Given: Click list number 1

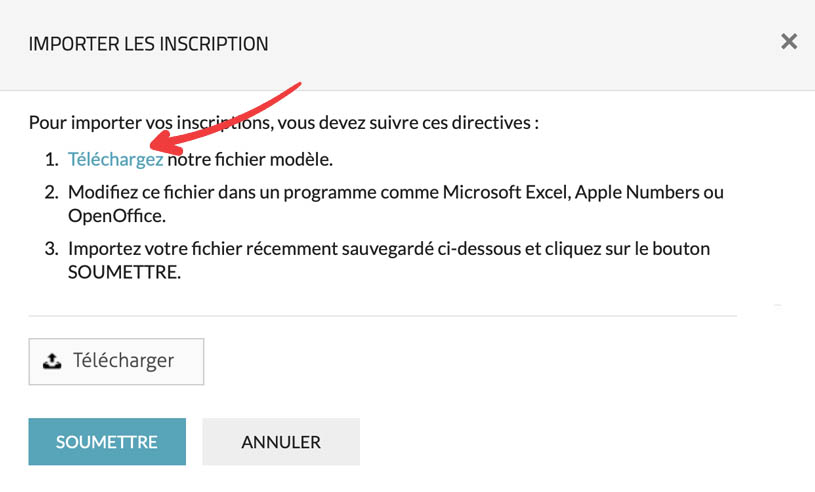Looking at the screenshot, I should pyautogui.click(x=51, y=159).
